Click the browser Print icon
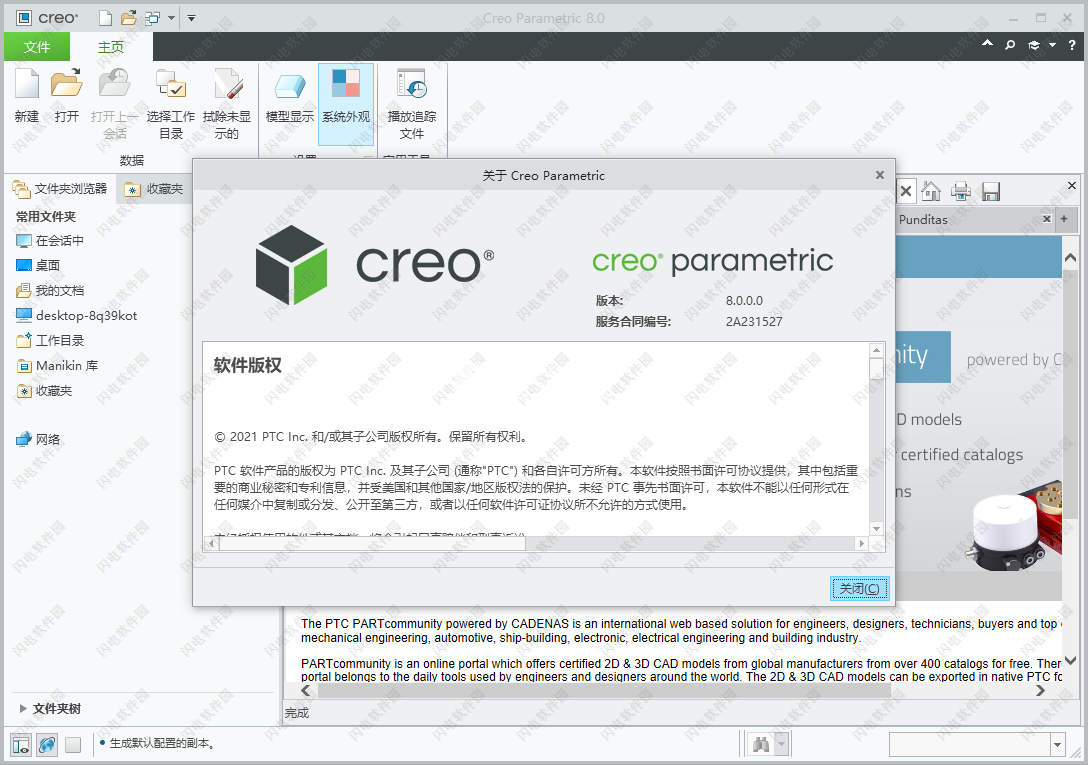This screenshot has width=1088, height=765. (961, 191)
